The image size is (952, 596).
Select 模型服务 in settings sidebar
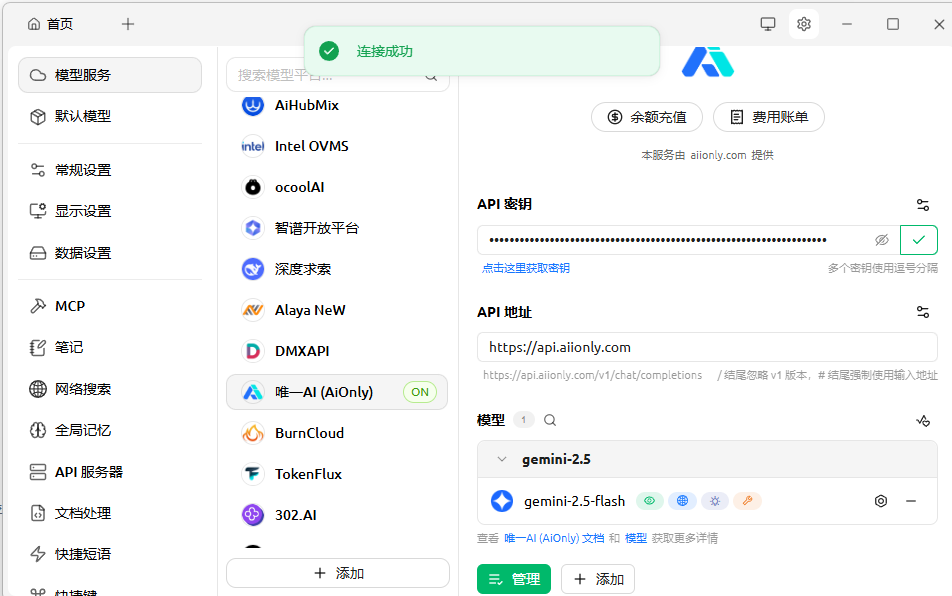pyautogui.click(x=110, y=75)
